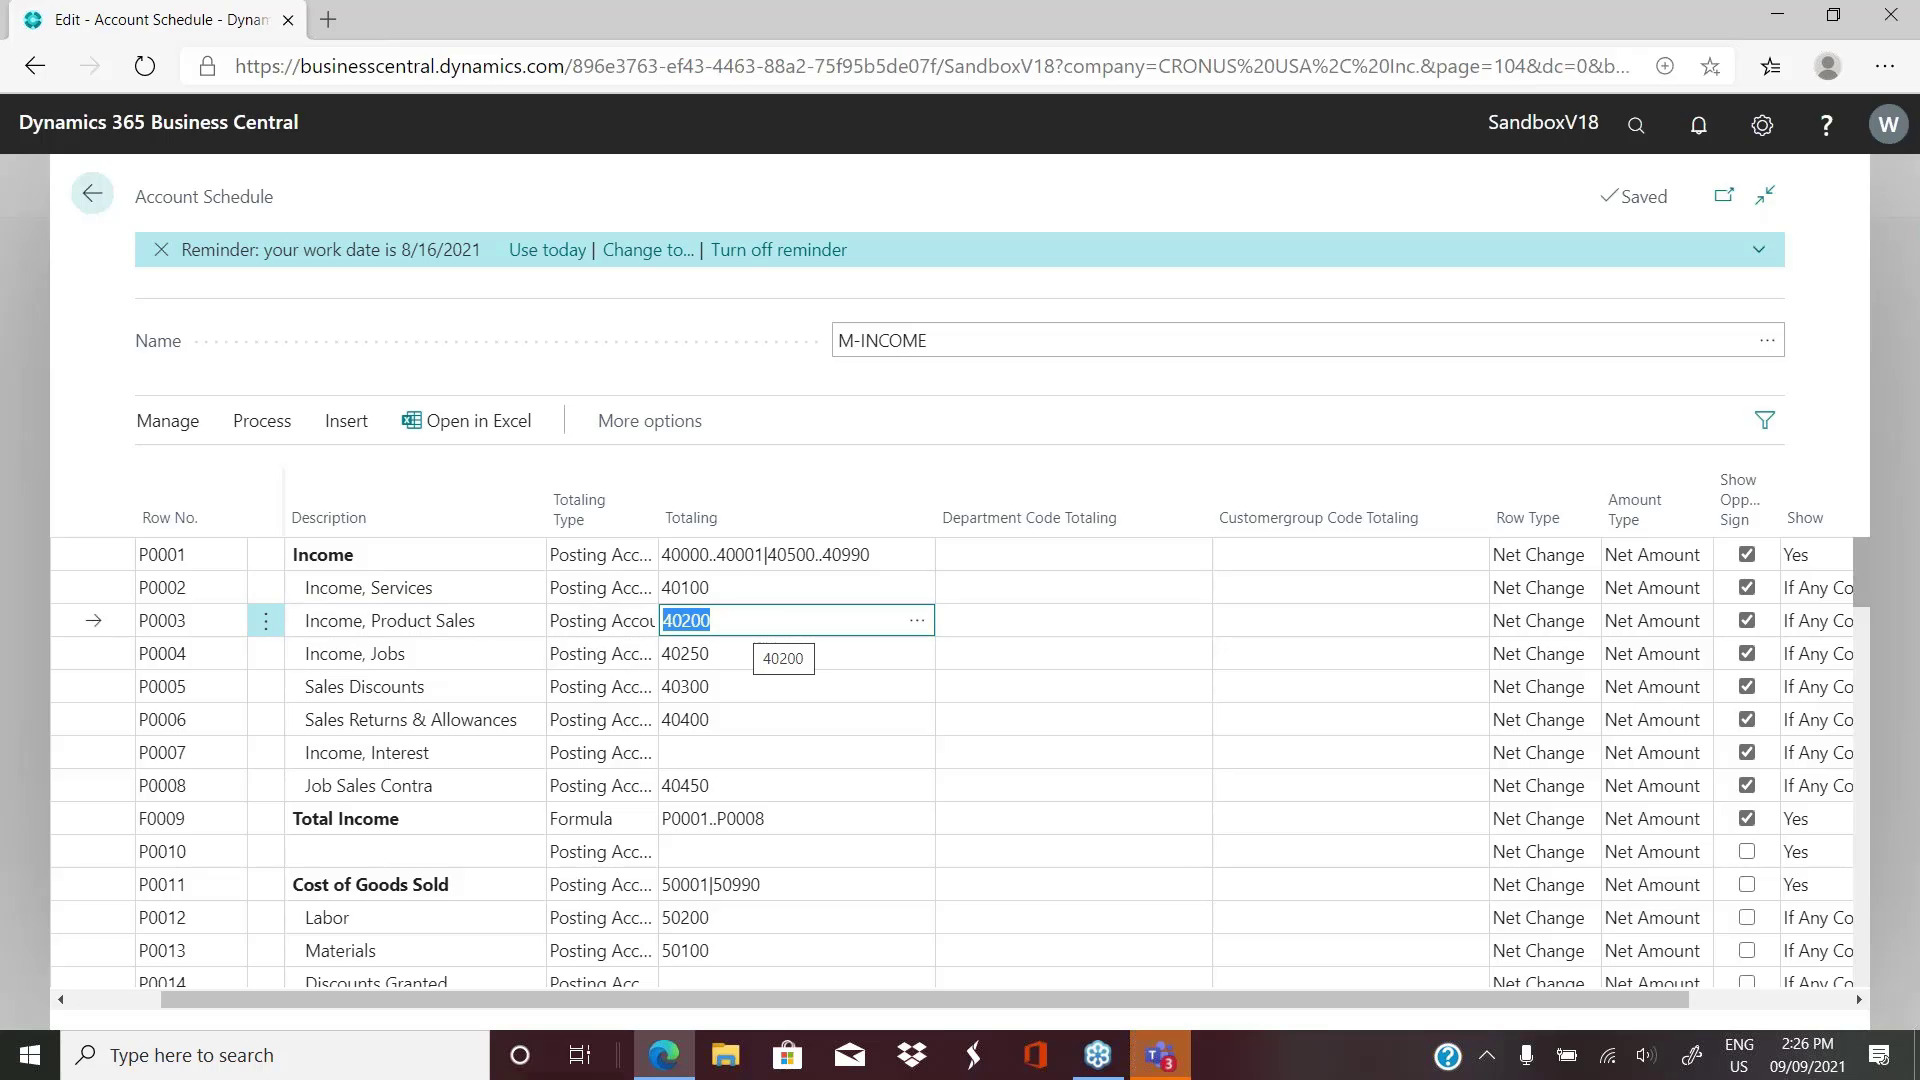Screen dimensions: 1920x1080
Task: Open Name field assist ellipsis
Action: pyautogui.click(x=1767, y=340)
